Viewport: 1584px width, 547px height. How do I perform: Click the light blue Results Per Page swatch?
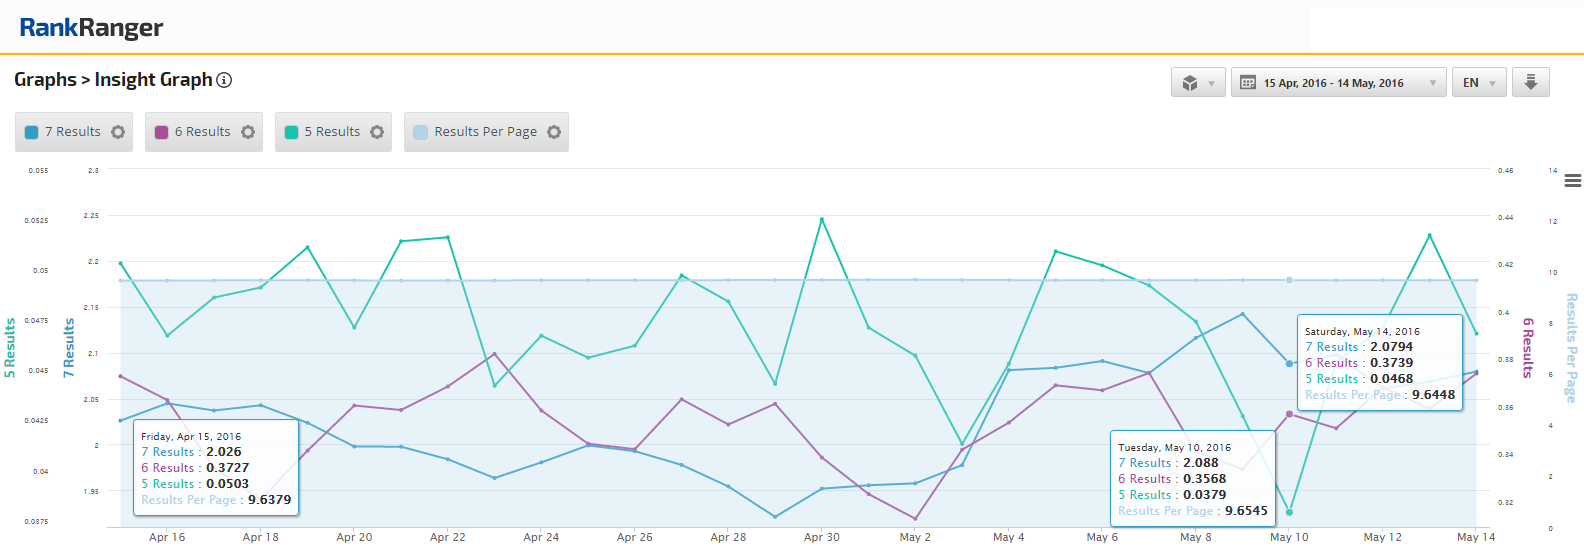(420, 132)
